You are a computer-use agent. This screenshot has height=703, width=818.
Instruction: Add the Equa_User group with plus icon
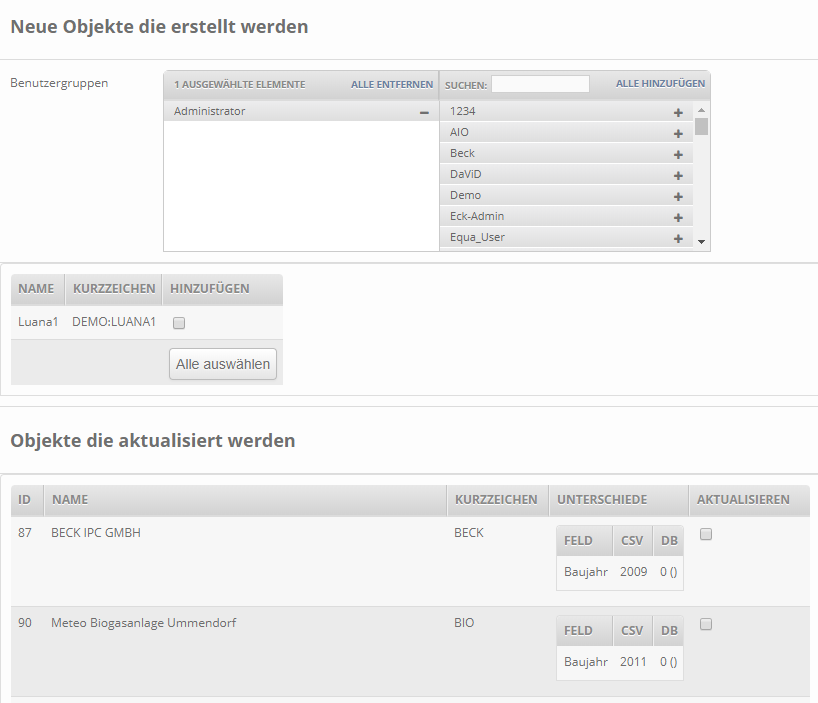pos(678,238)
